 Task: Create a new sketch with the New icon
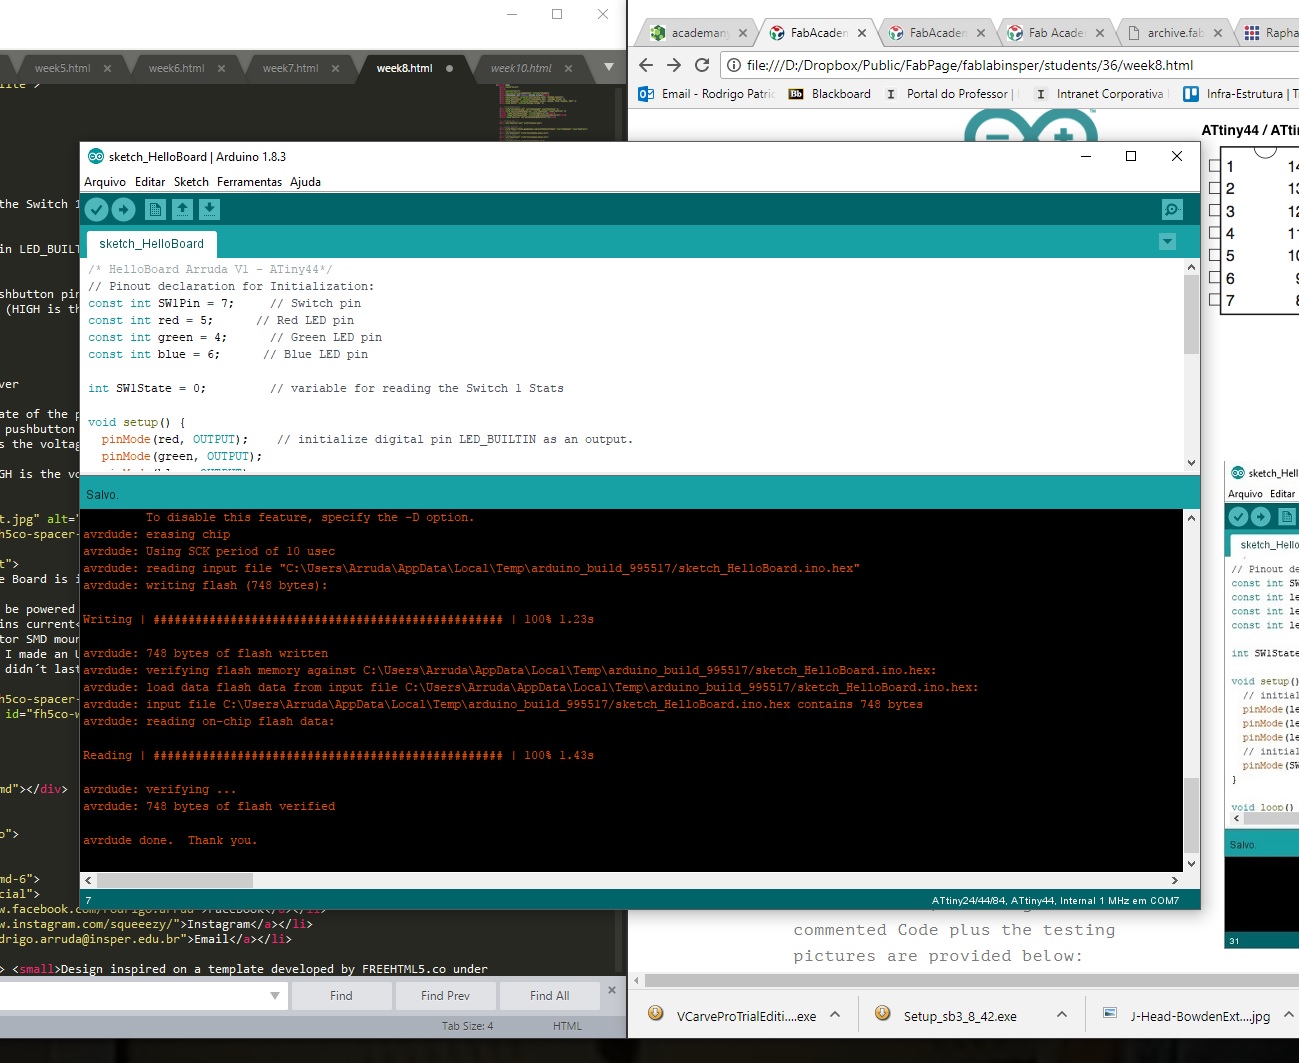point(155,209)
